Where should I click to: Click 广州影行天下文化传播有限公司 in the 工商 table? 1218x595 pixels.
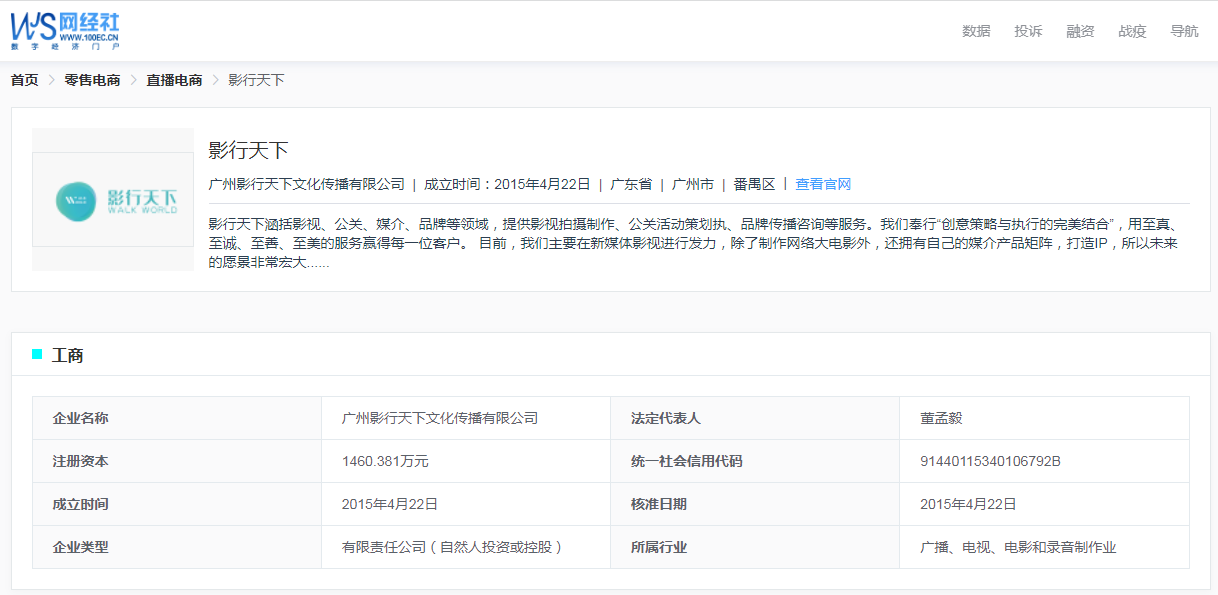click(x=440, y=418)
